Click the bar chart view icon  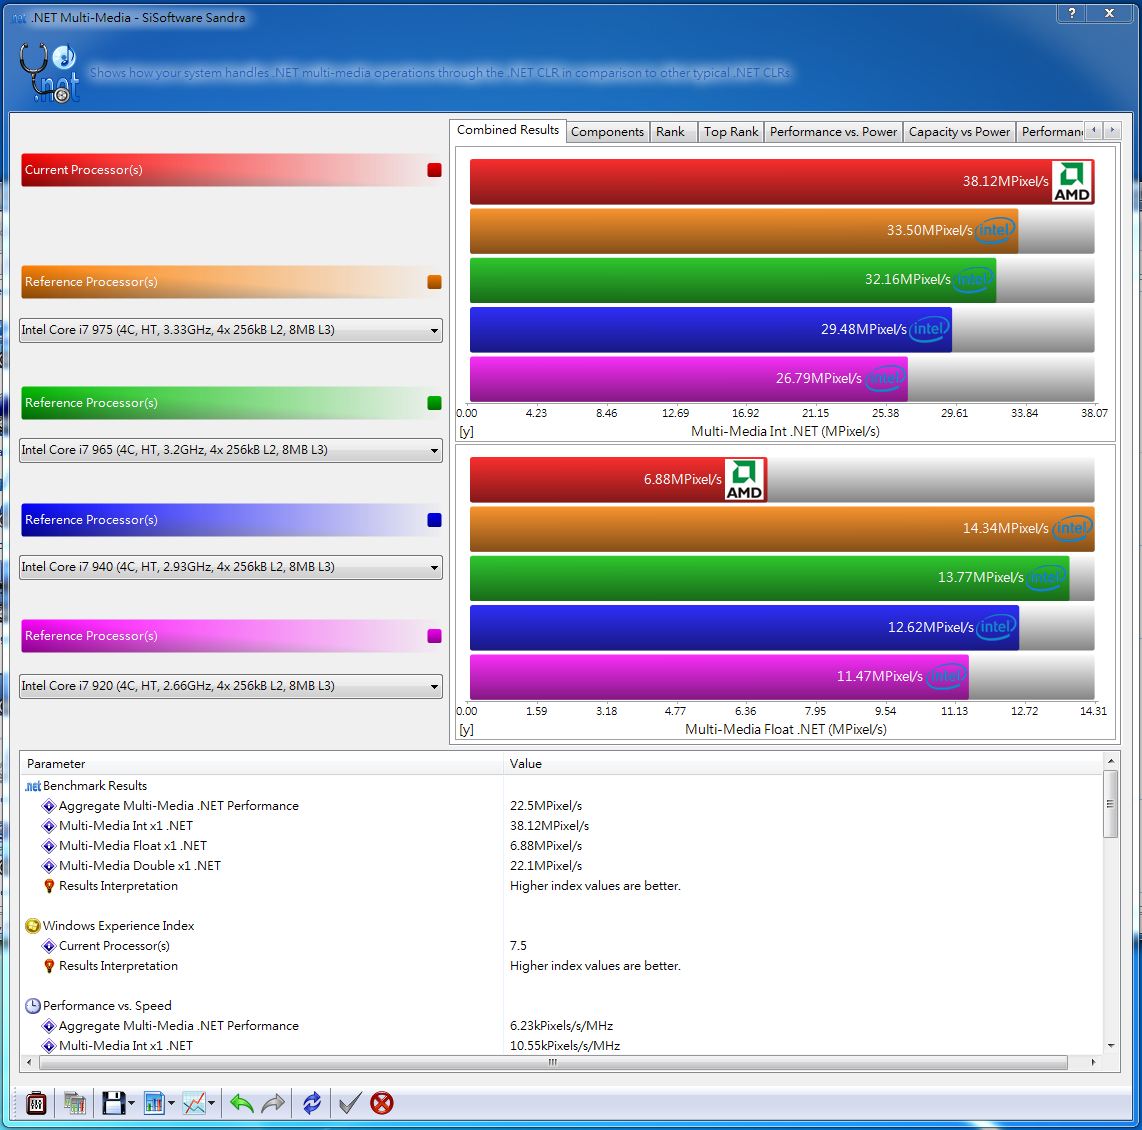point(154,1103)
